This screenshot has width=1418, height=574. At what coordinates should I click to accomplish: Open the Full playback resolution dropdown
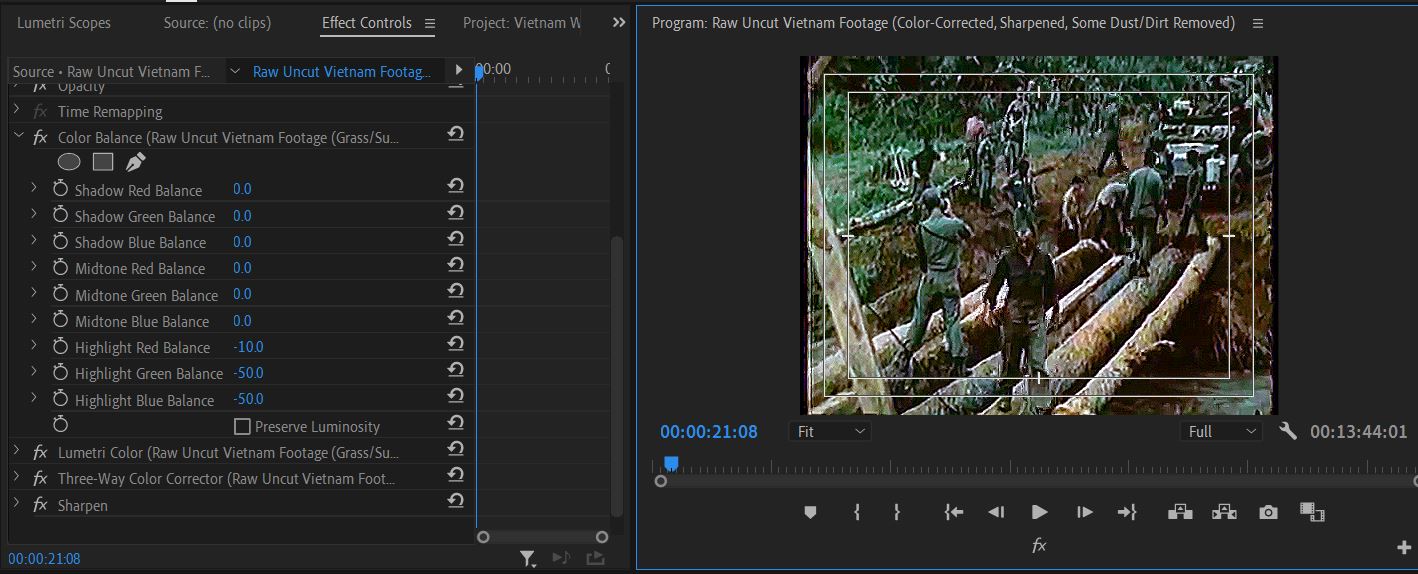[x=1221, y=431]
